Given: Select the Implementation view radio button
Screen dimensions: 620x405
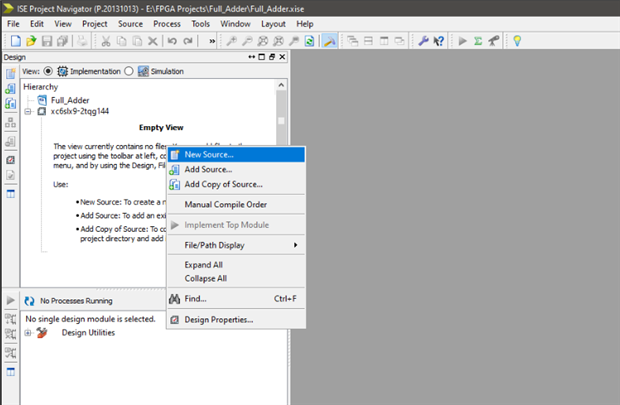Looking at the screenshot, I should coord(48,71).
